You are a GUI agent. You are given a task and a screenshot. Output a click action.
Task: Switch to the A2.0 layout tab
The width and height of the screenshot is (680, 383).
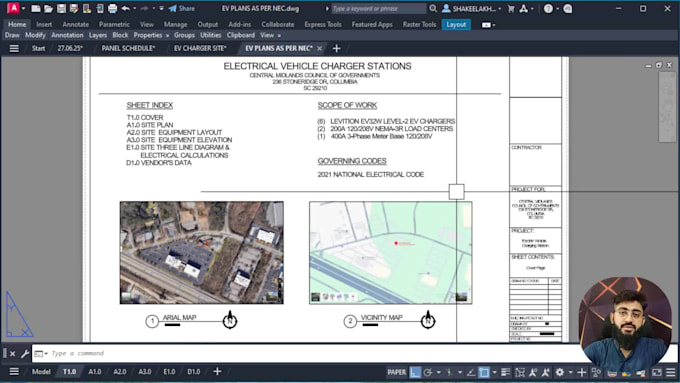pos(120,372)
